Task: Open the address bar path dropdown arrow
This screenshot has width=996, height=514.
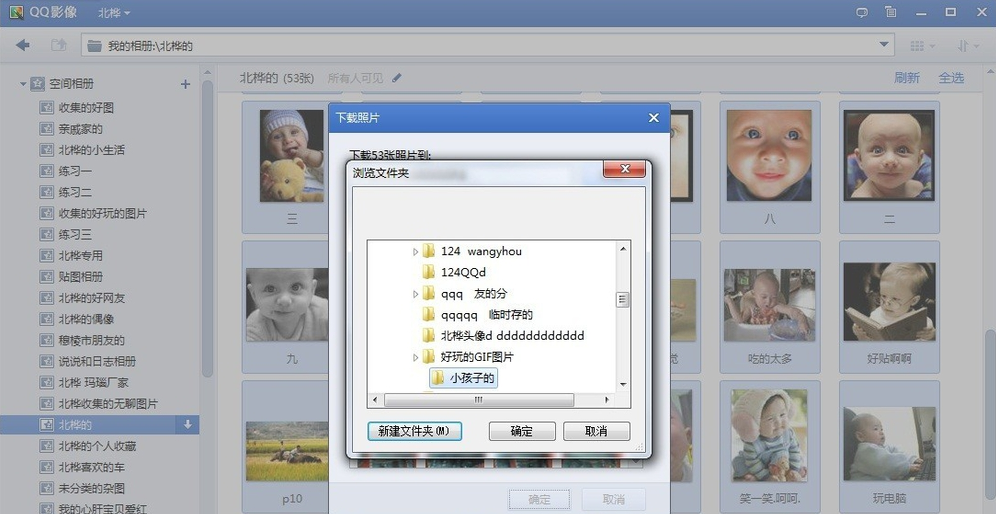Action: [884, 45]
